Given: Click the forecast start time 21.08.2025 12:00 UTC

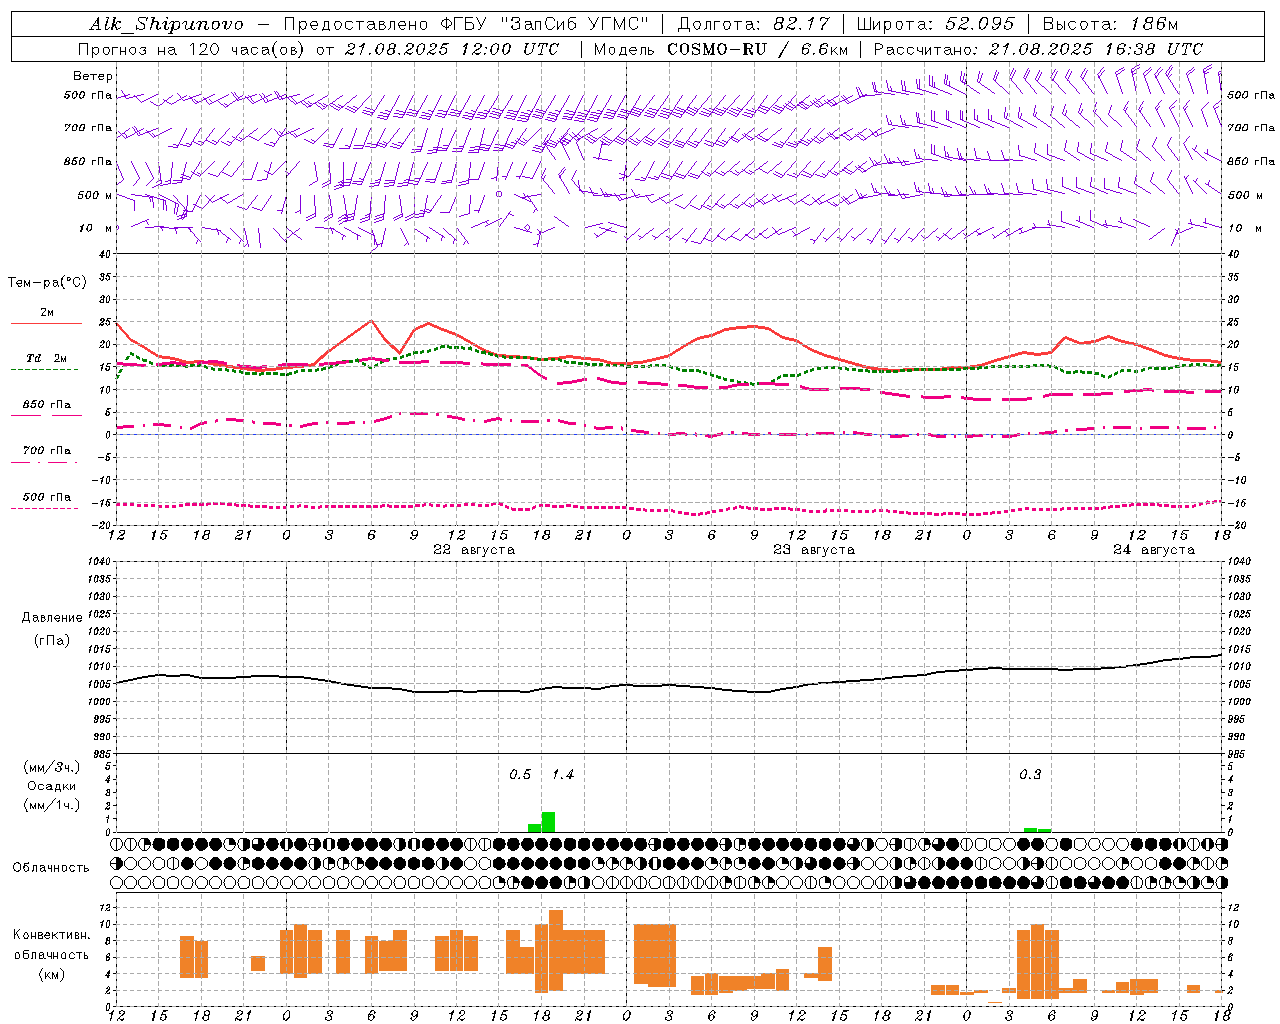Looking at the screenshot, I should click(x=452, y=49).
